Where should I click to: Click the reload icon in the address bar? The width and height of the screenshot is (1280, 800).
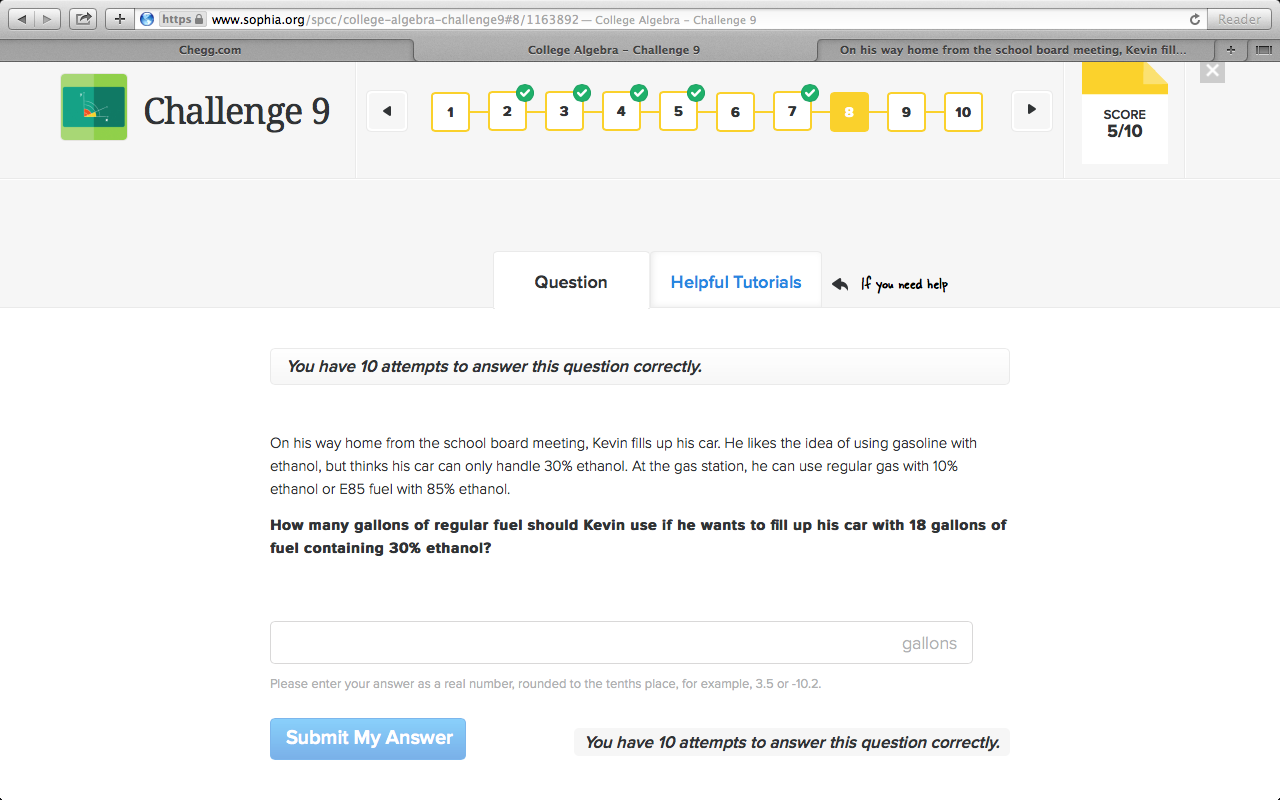(1195, 17)
